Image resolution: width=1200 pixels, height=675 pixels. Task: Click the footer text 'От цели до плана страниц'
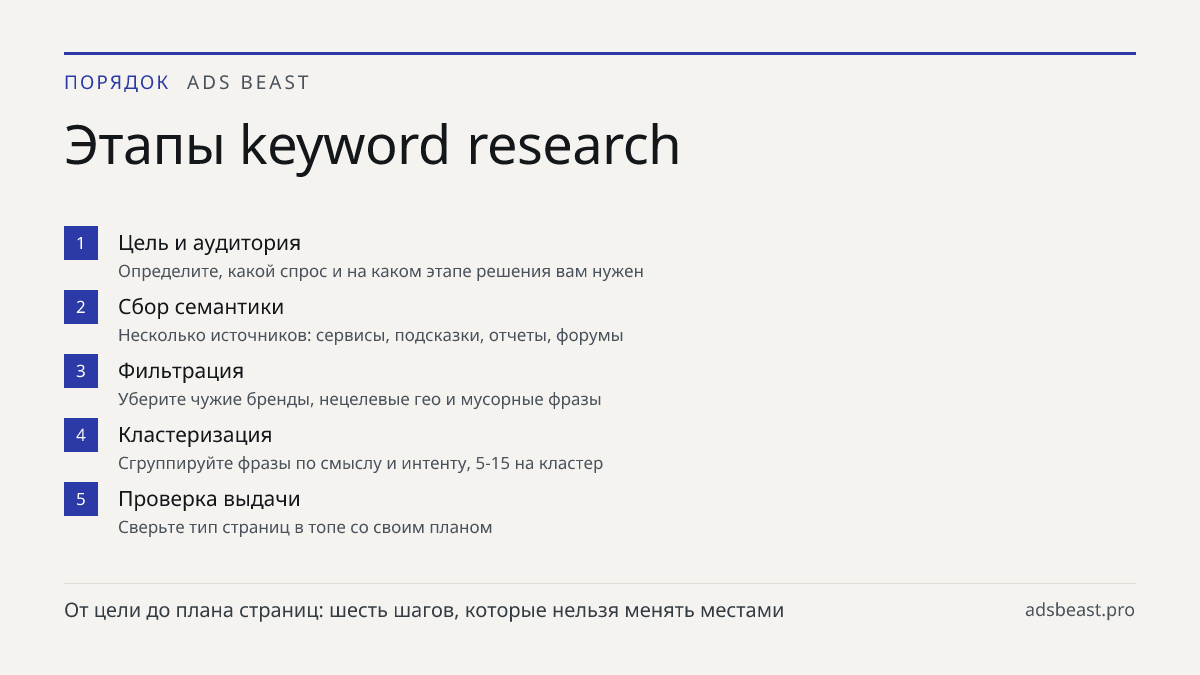tap(193, 610)
